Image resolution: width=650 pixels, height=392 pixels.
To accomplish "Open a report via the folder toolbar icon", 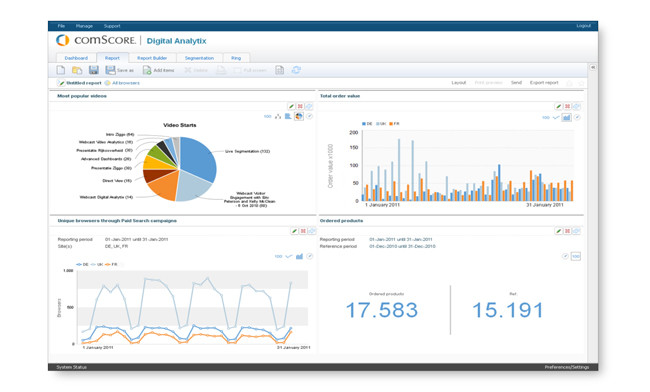I will (77, 70).
